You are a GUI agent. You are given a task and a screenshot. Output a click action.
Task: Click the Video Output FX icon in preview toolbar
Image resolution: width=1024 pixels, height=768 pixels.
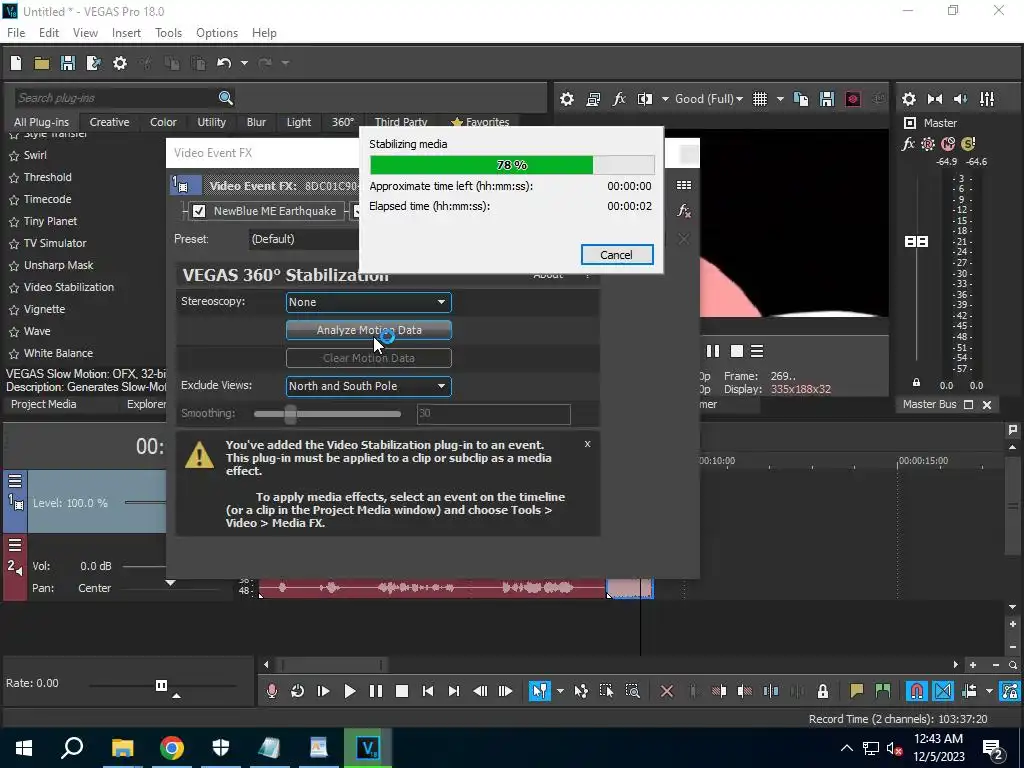click(619, 99)
